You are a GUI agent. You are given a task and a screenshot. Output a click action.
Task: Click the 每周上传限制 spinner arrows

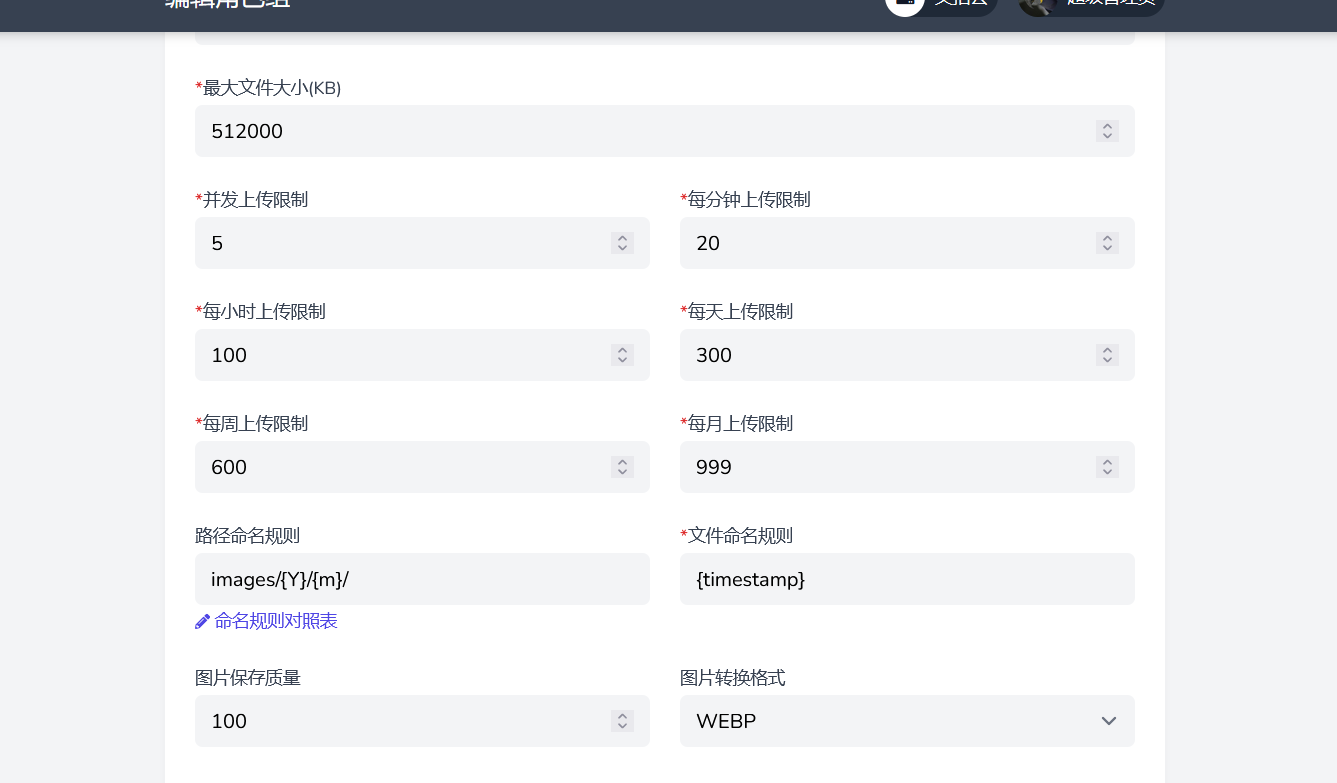[622, 467]
